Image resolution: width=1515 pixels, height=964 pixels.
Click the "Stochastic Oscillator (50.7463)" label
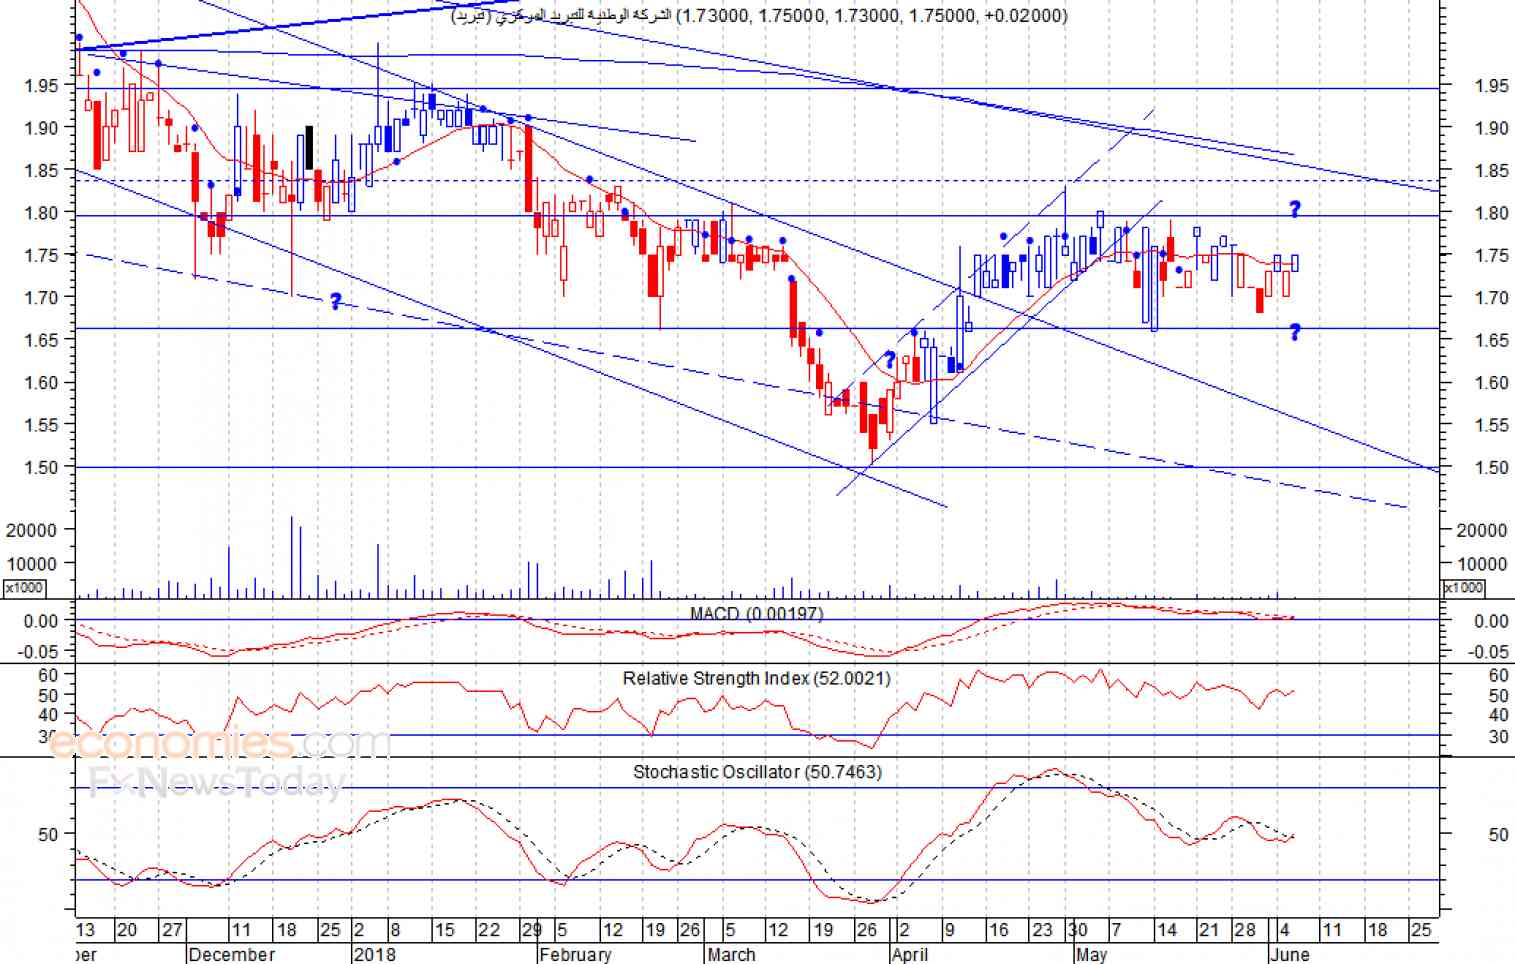tap(757, 772)
